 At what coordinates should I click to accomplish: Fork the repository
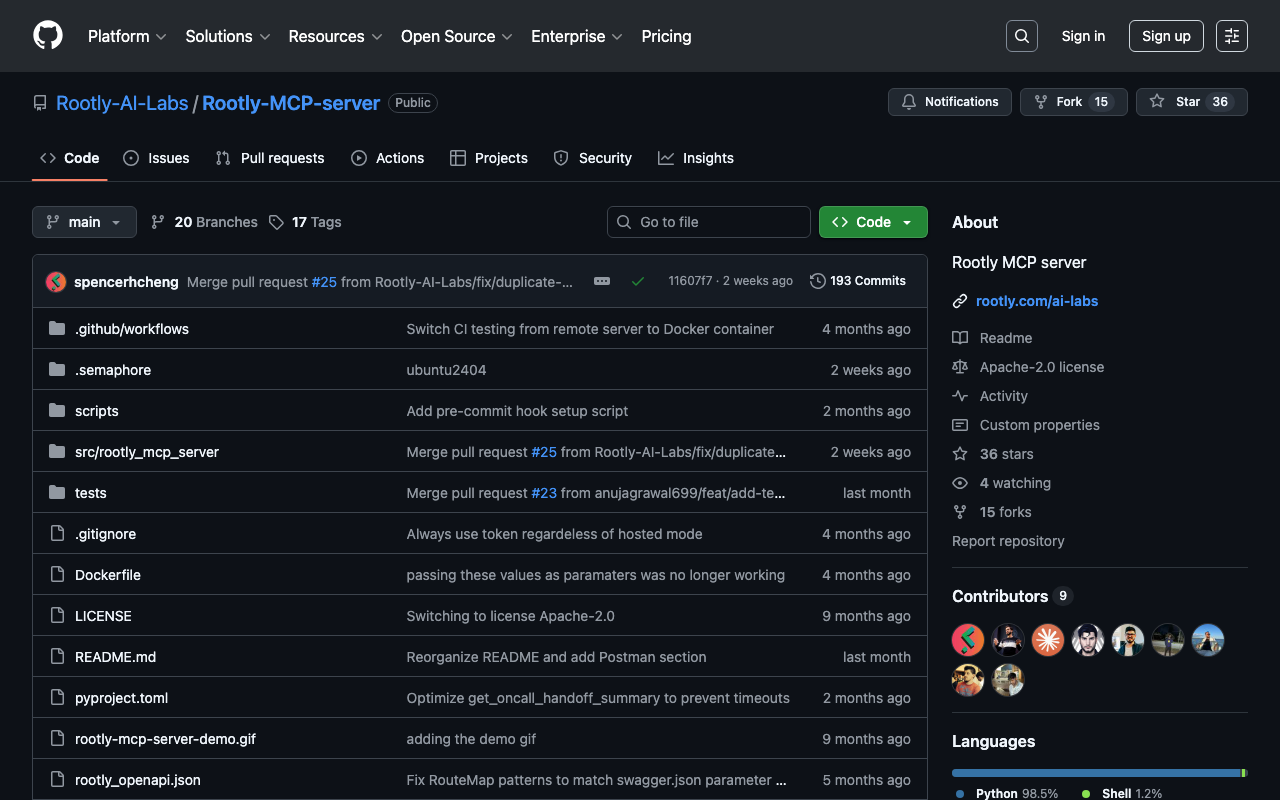[x=1073, y=102]
